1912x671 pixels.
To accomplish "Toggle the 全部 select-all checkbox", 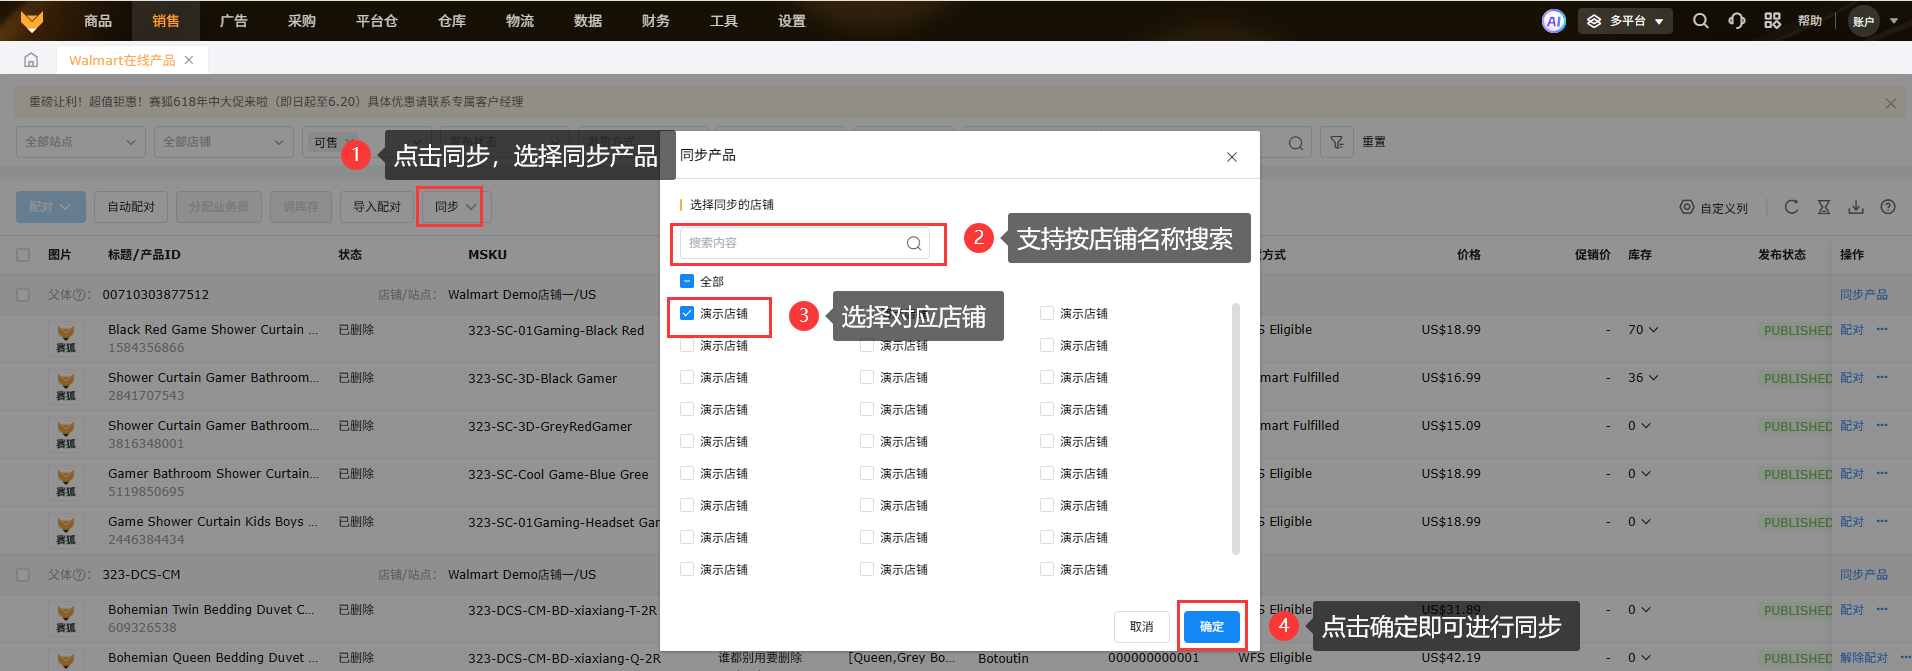I will click(x=687, y=282).
